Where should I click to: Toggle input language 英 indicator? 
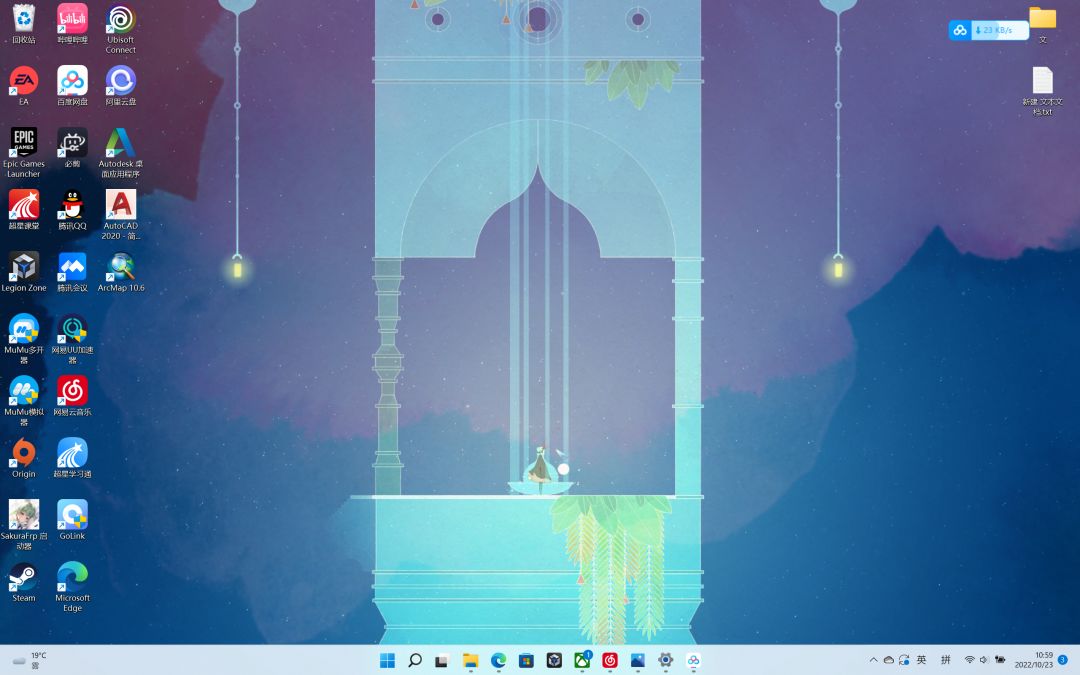click(922, 660)
